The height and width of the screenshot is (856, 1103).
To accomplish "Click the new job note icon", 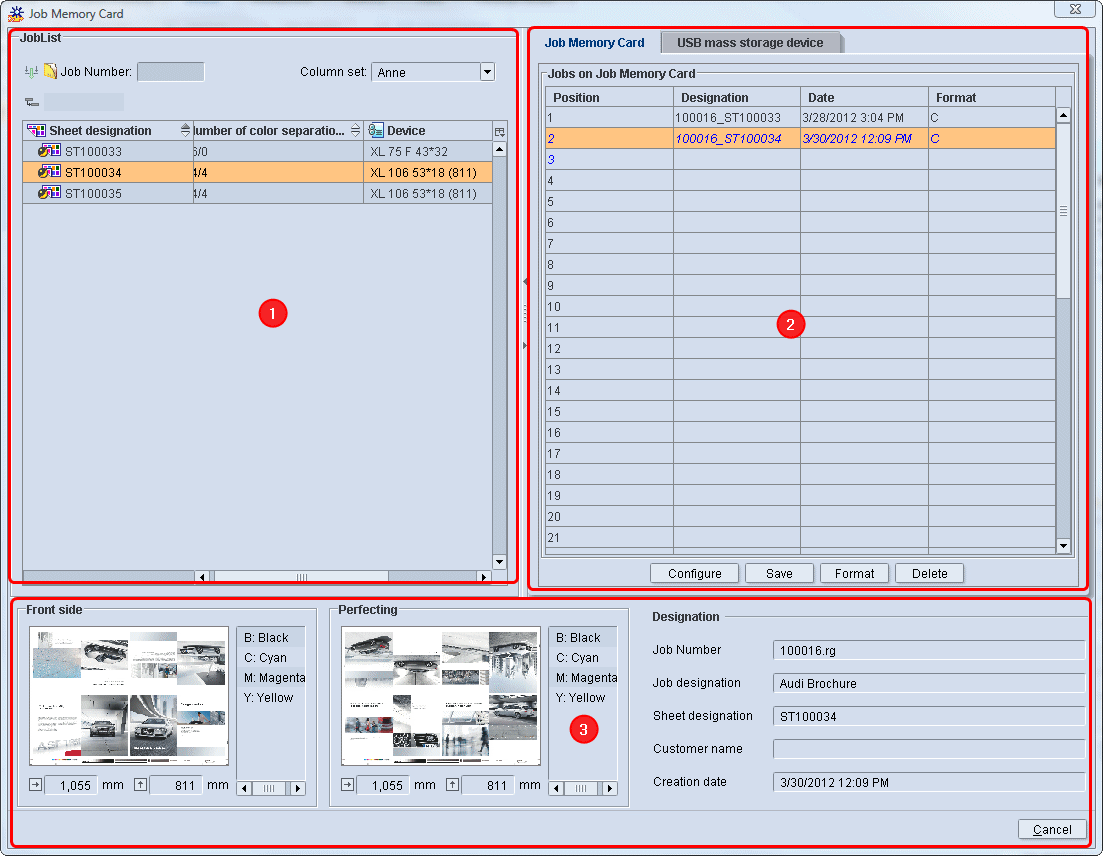I will coord(51,71).
